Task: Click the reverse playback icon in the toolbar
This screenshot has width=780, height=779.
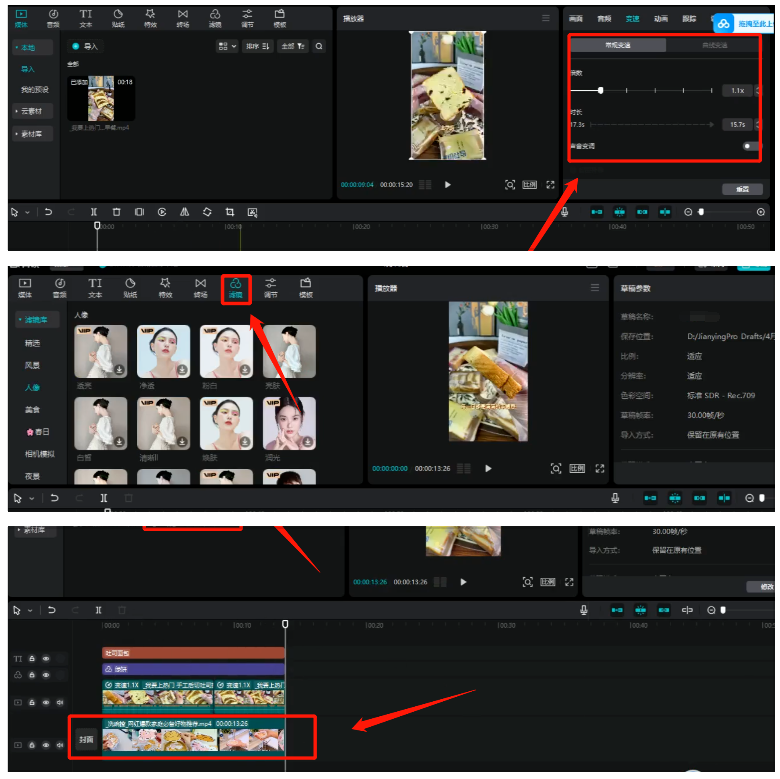Action: (161, 212)
